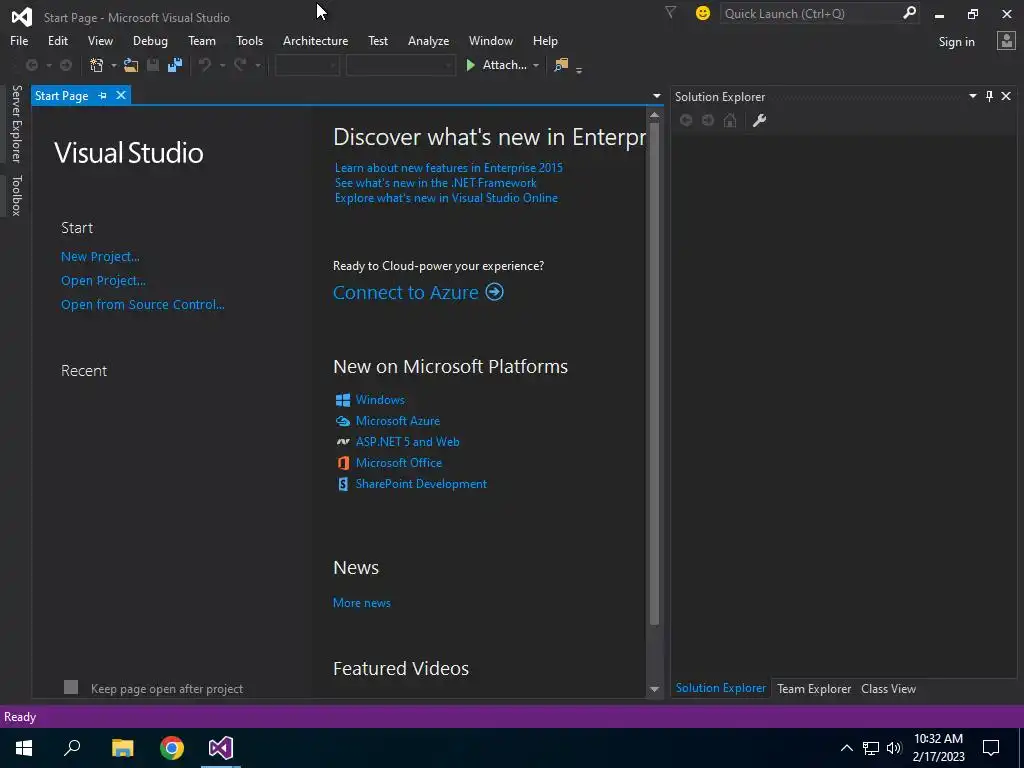The image size is (1024, 768).
Task: Expand the Server Explorer side tab
Action: point(16,123)
